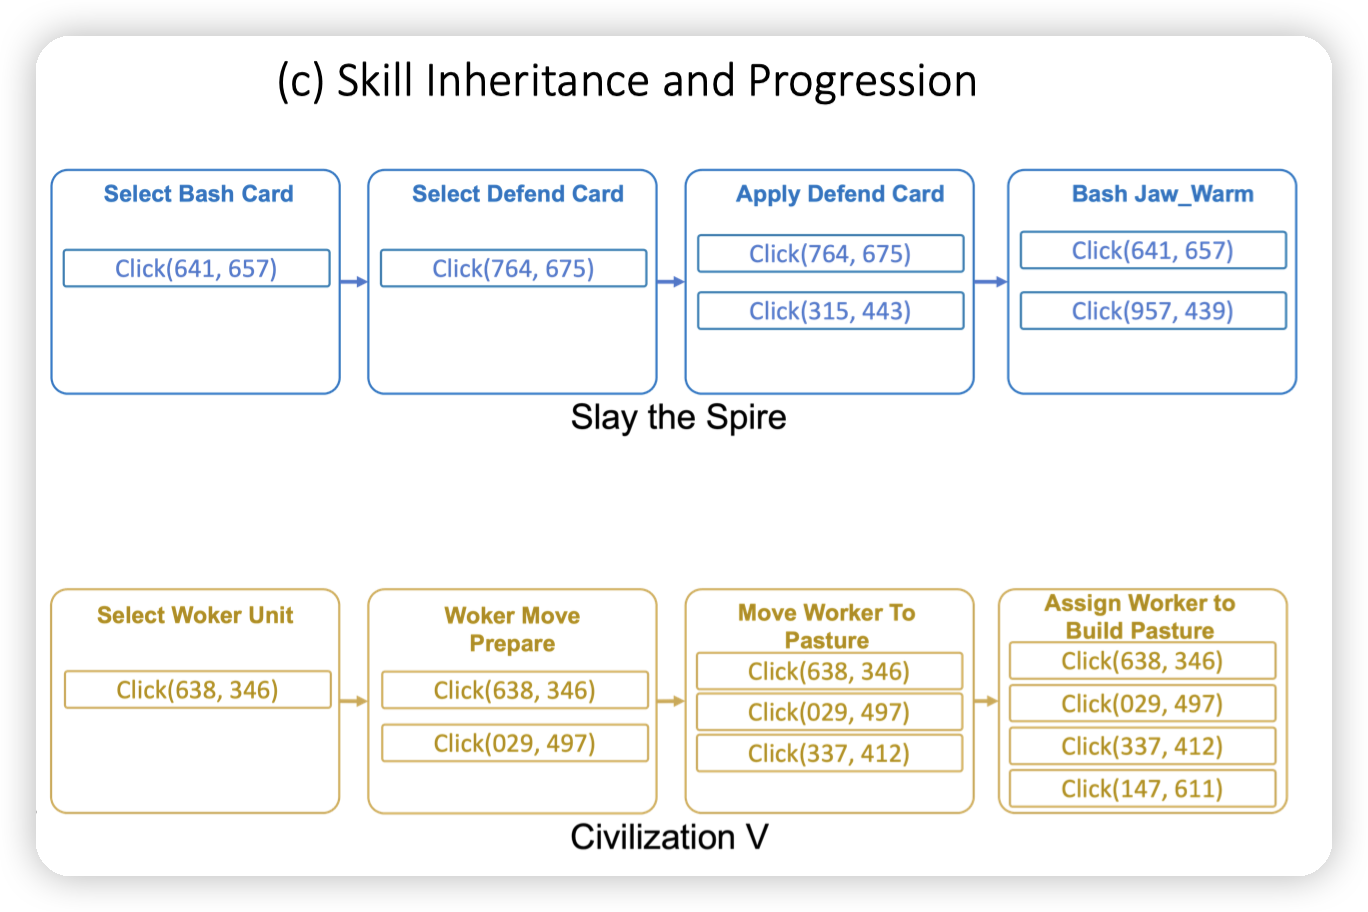Click the "Bash Jaw_Warm" heading

point(1162,194)
